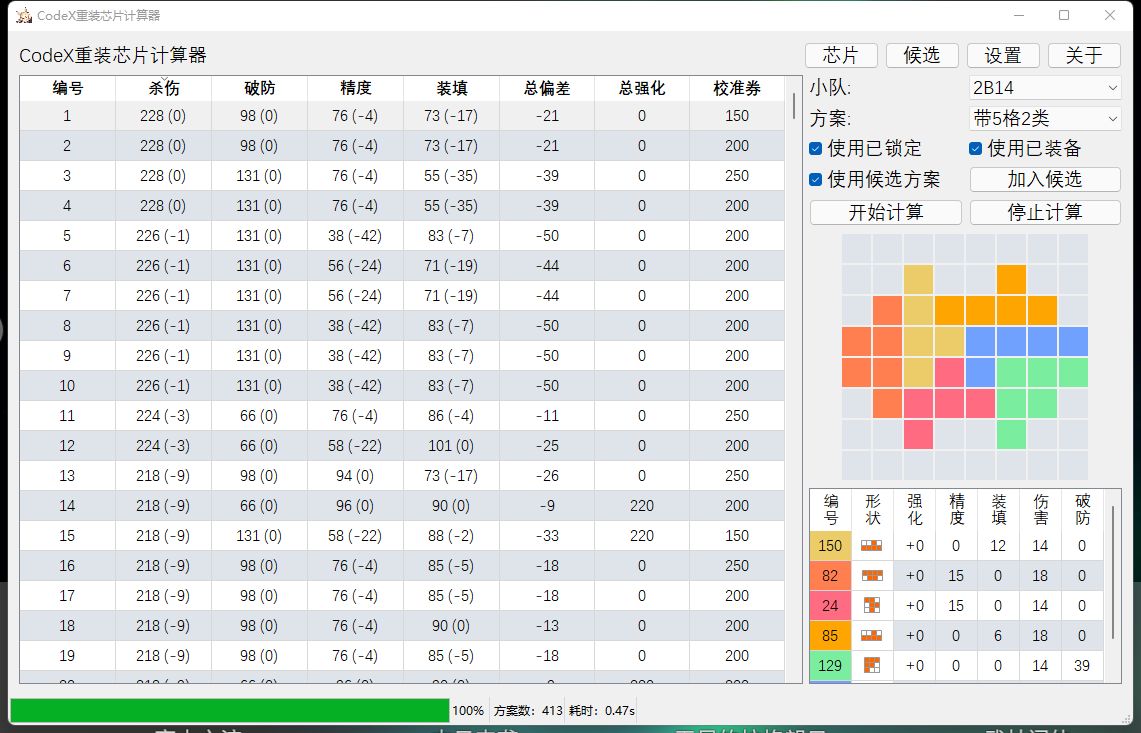
Task: Select the shape icon of chip 24
Action: click(873, 606)
